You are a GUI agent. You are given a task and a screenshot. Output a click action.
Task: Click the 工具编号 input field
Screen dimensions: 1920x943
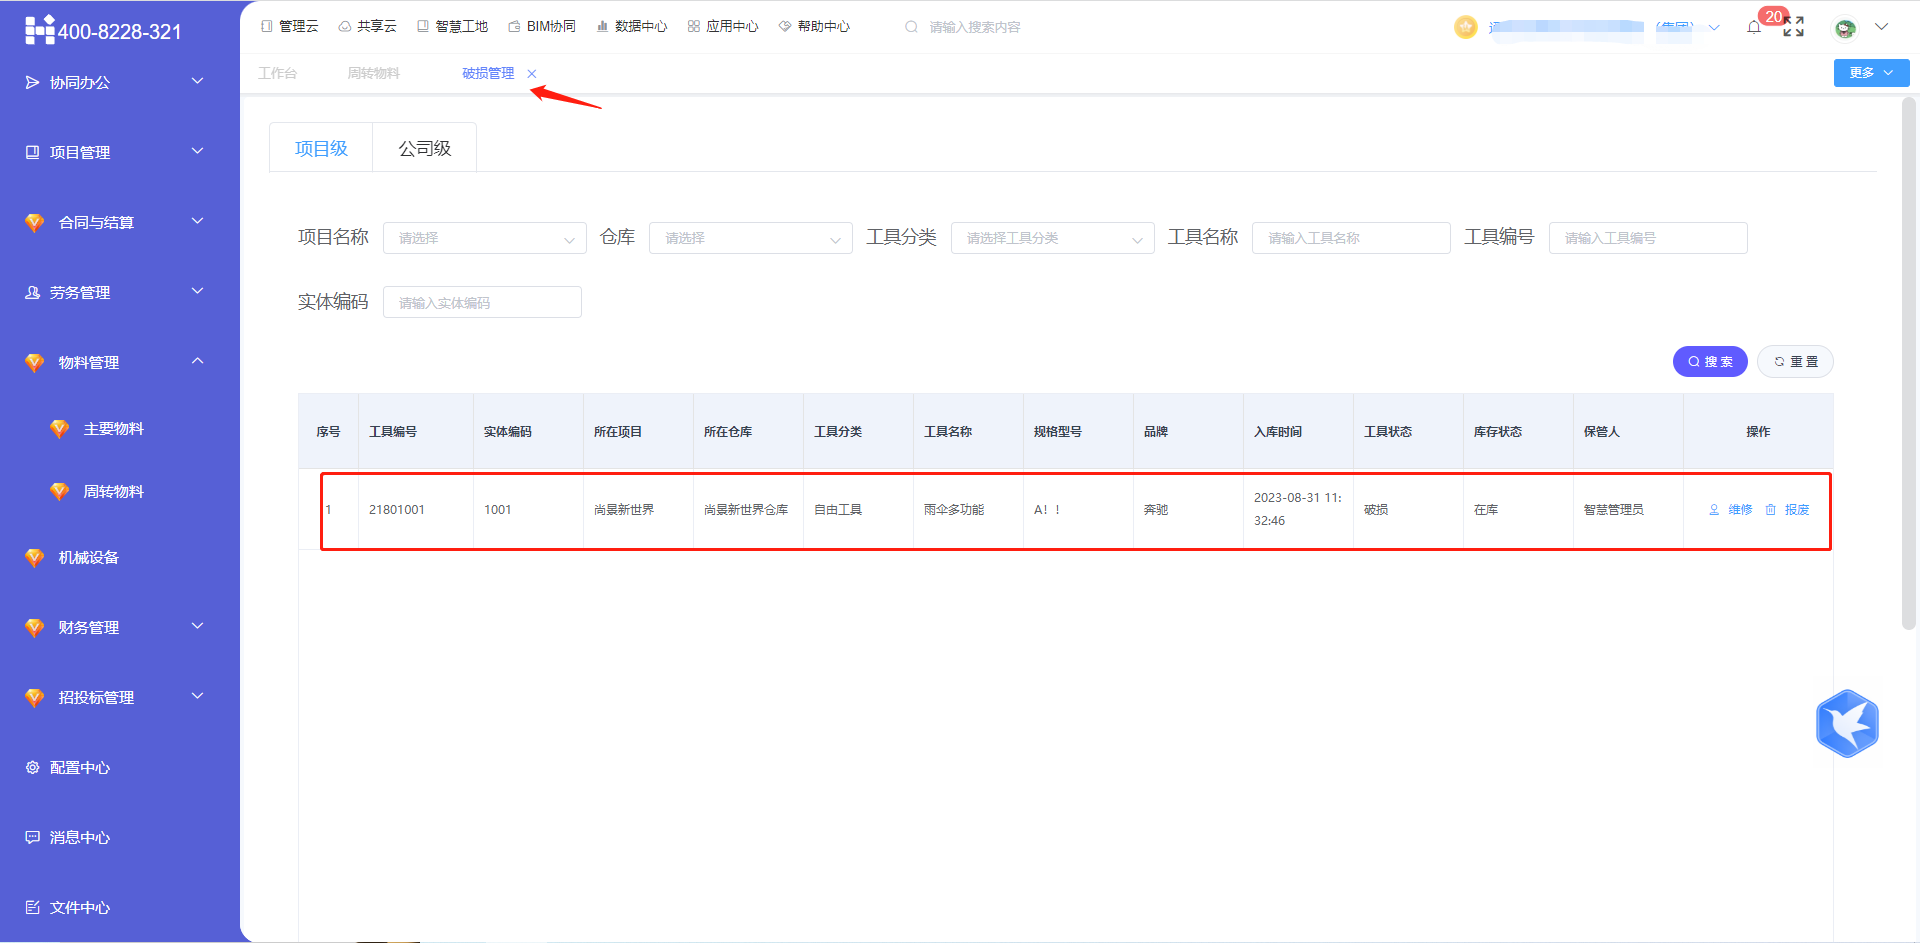[1648, 238]
